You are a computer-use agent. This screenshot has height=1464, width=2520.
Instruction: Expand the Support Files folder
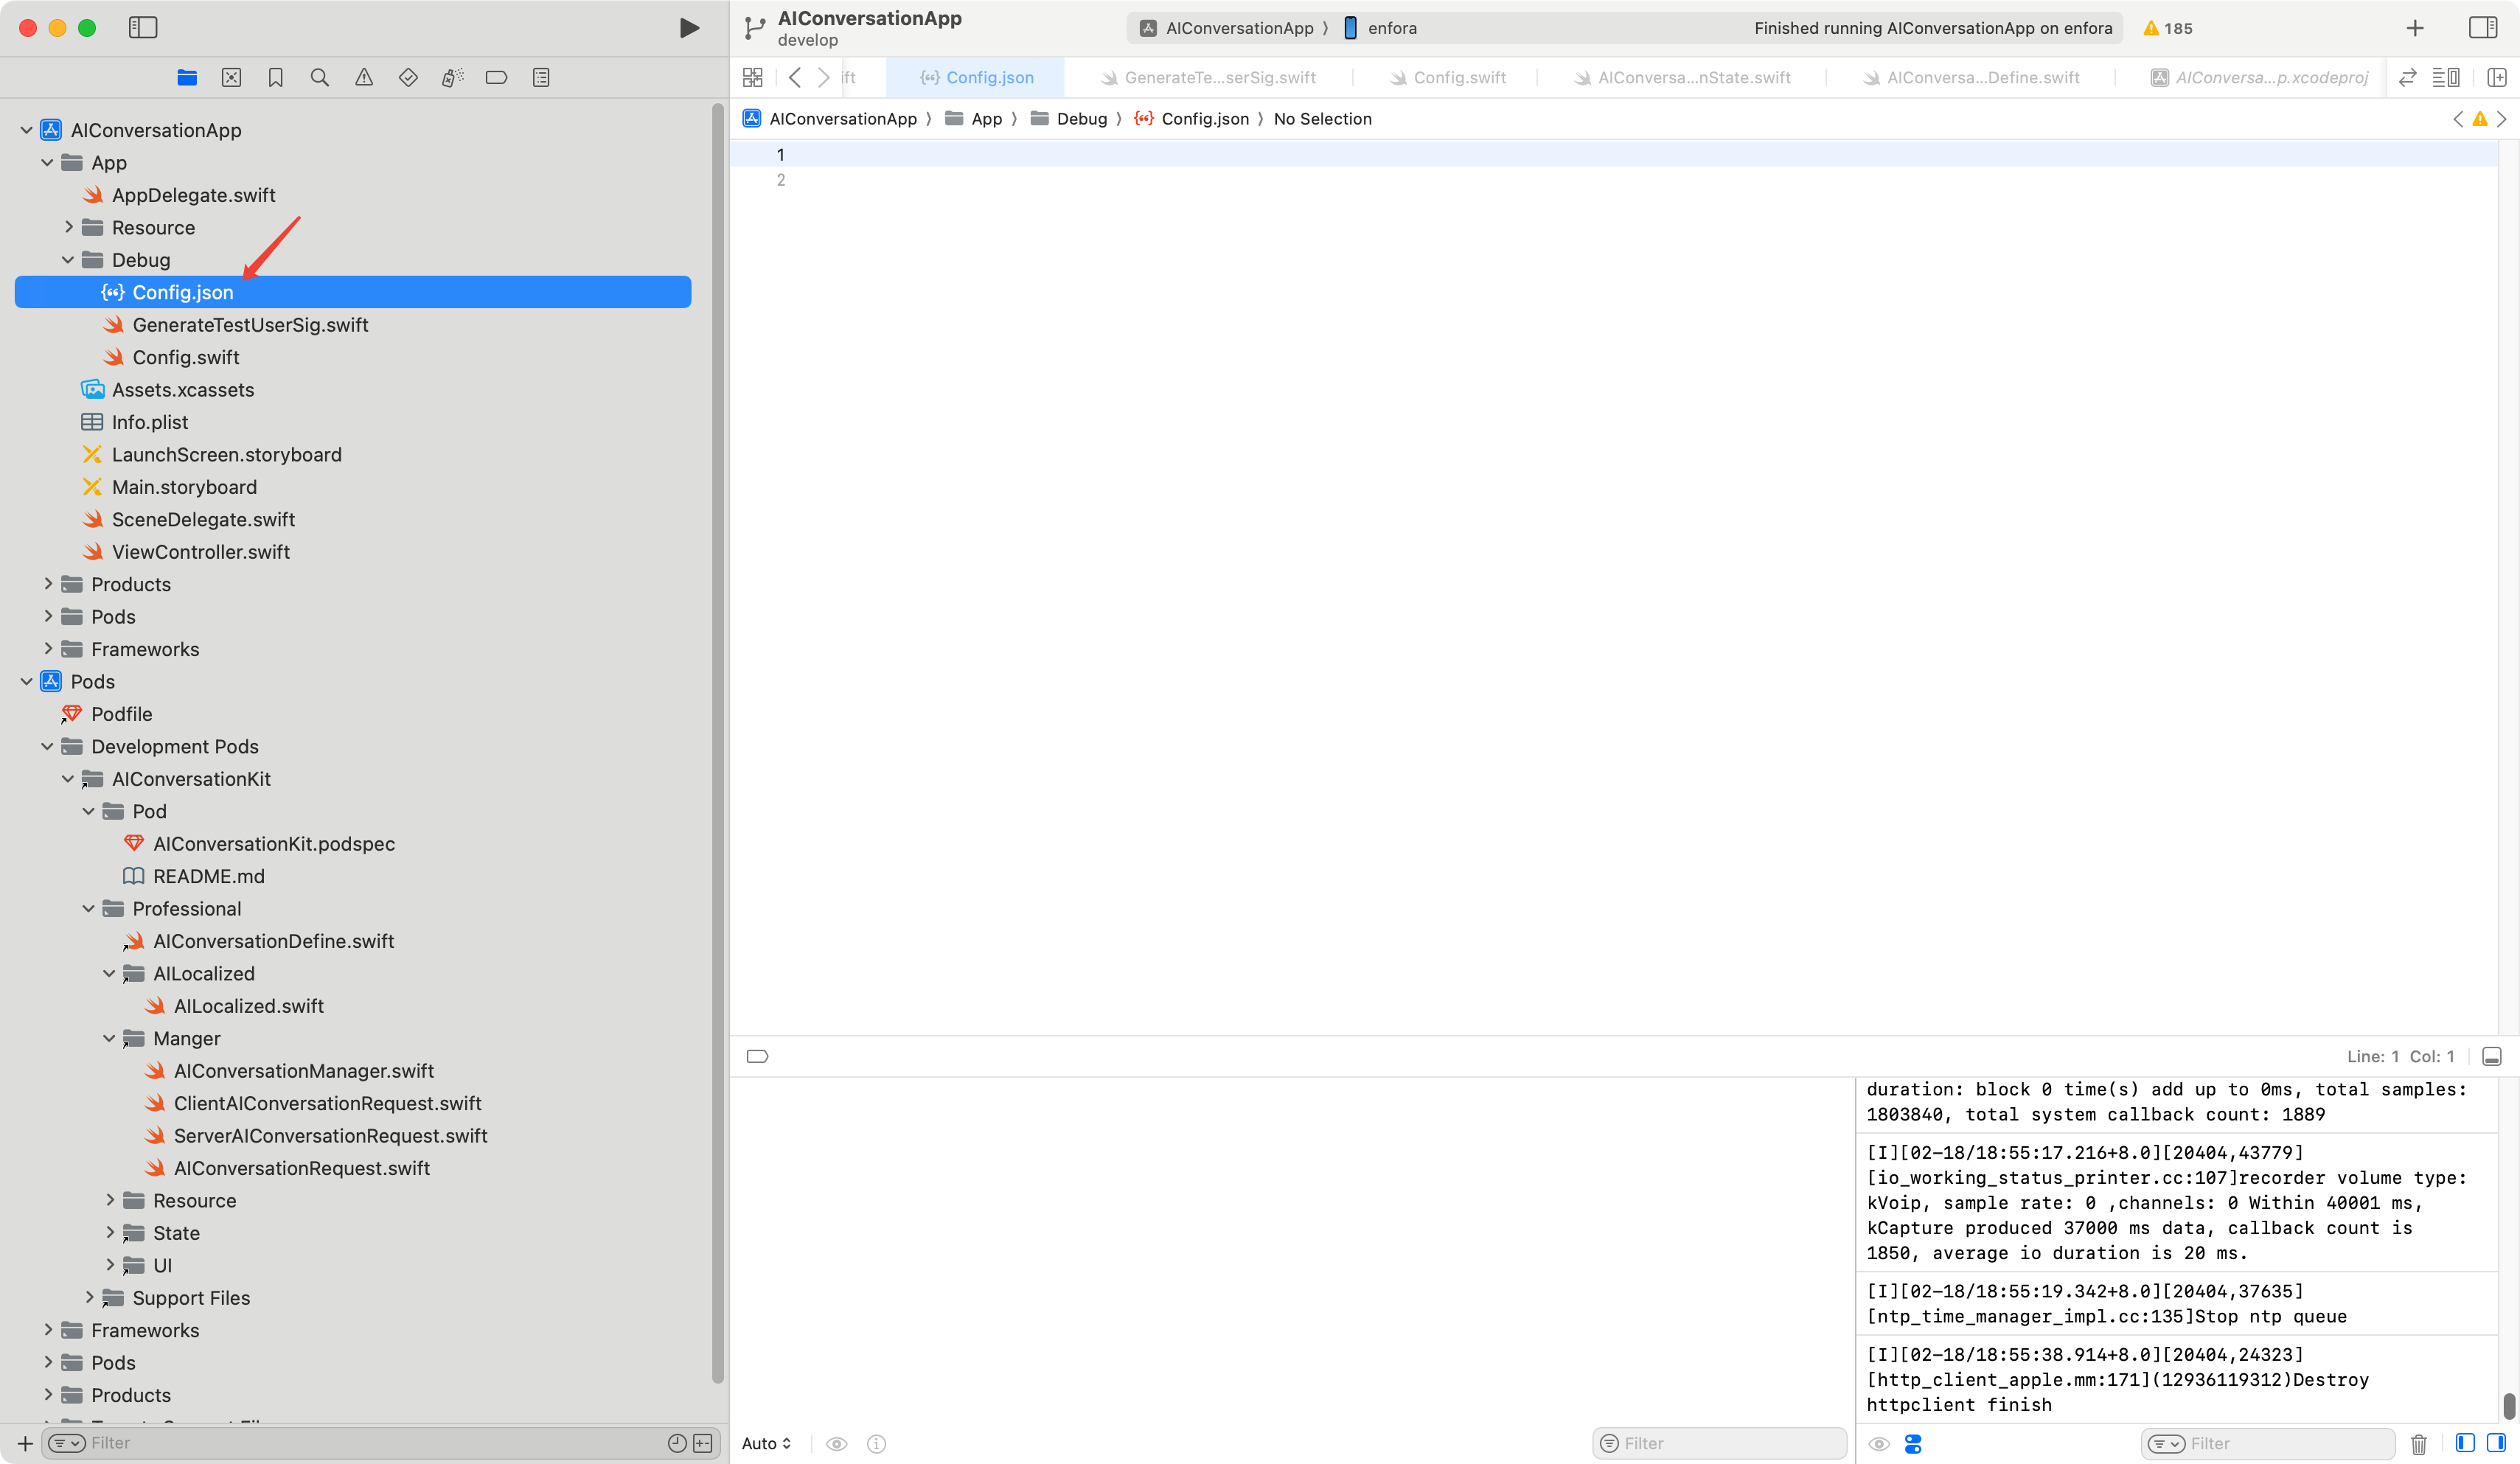(89, 1297)
